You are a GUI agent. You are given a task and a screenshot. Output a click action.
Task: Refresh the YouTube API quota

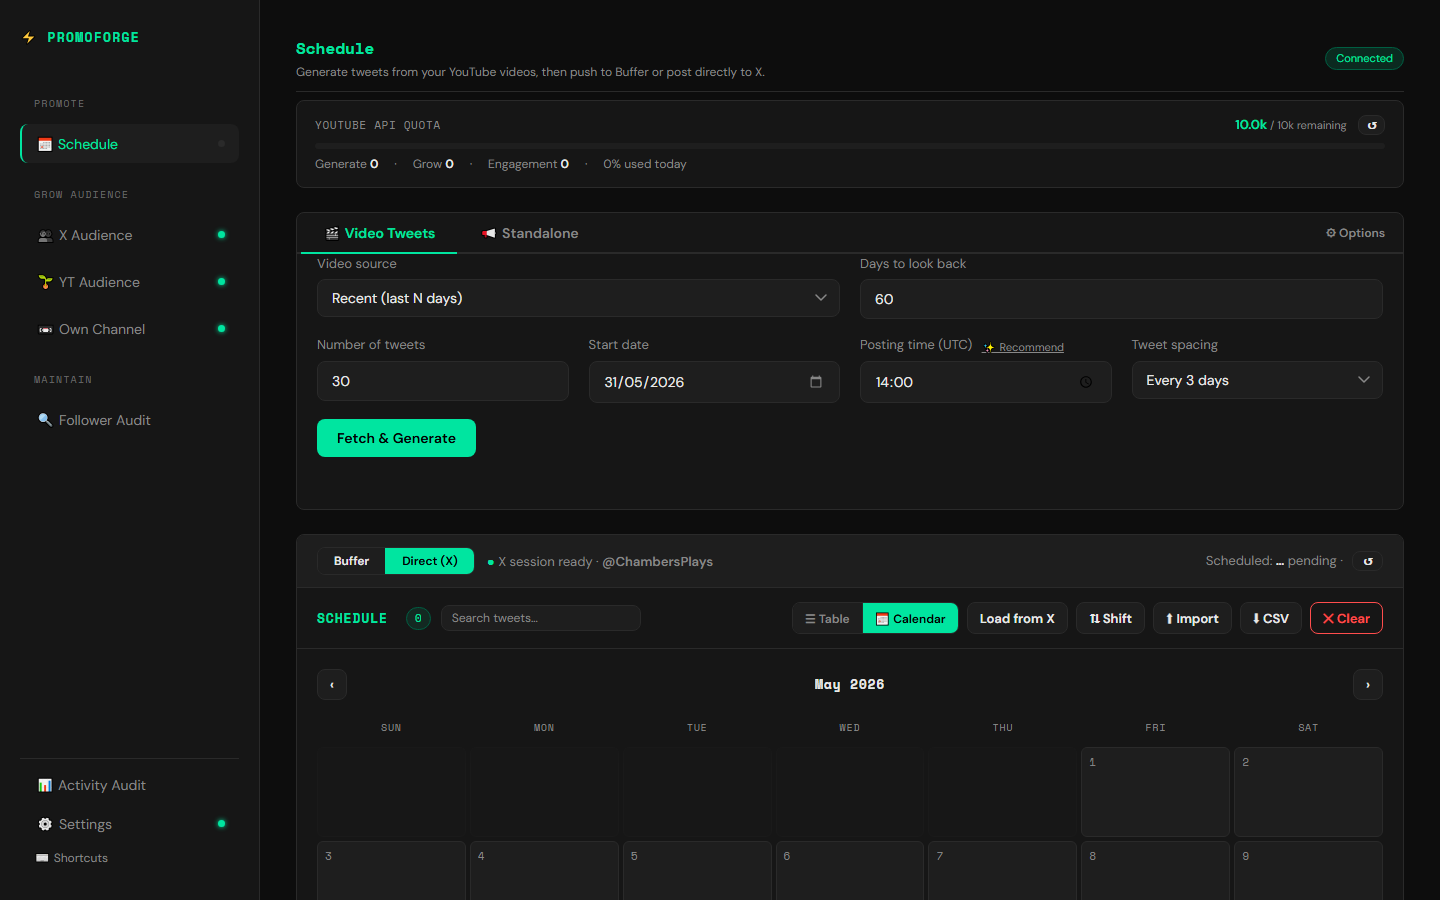pyautogui.click(x=1372, y=125)
